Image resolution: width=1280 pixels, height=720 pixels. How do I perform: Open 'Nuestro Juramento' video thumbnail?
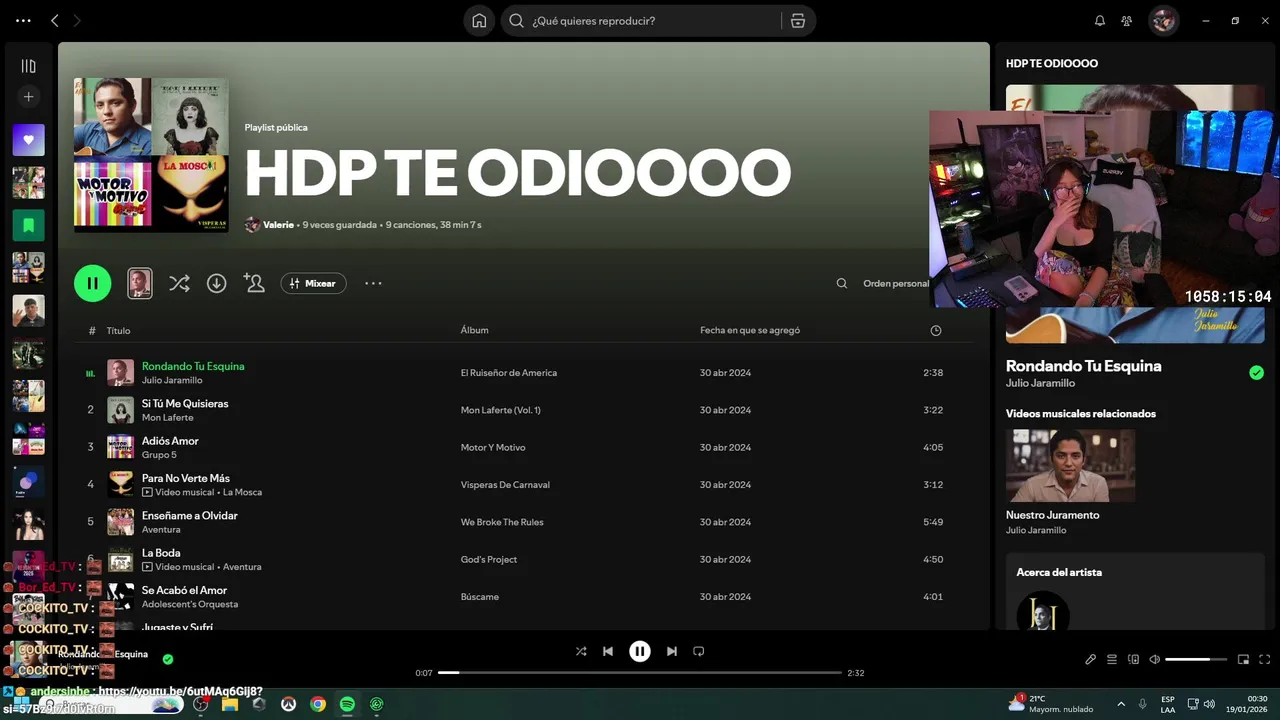(1070, 466)
